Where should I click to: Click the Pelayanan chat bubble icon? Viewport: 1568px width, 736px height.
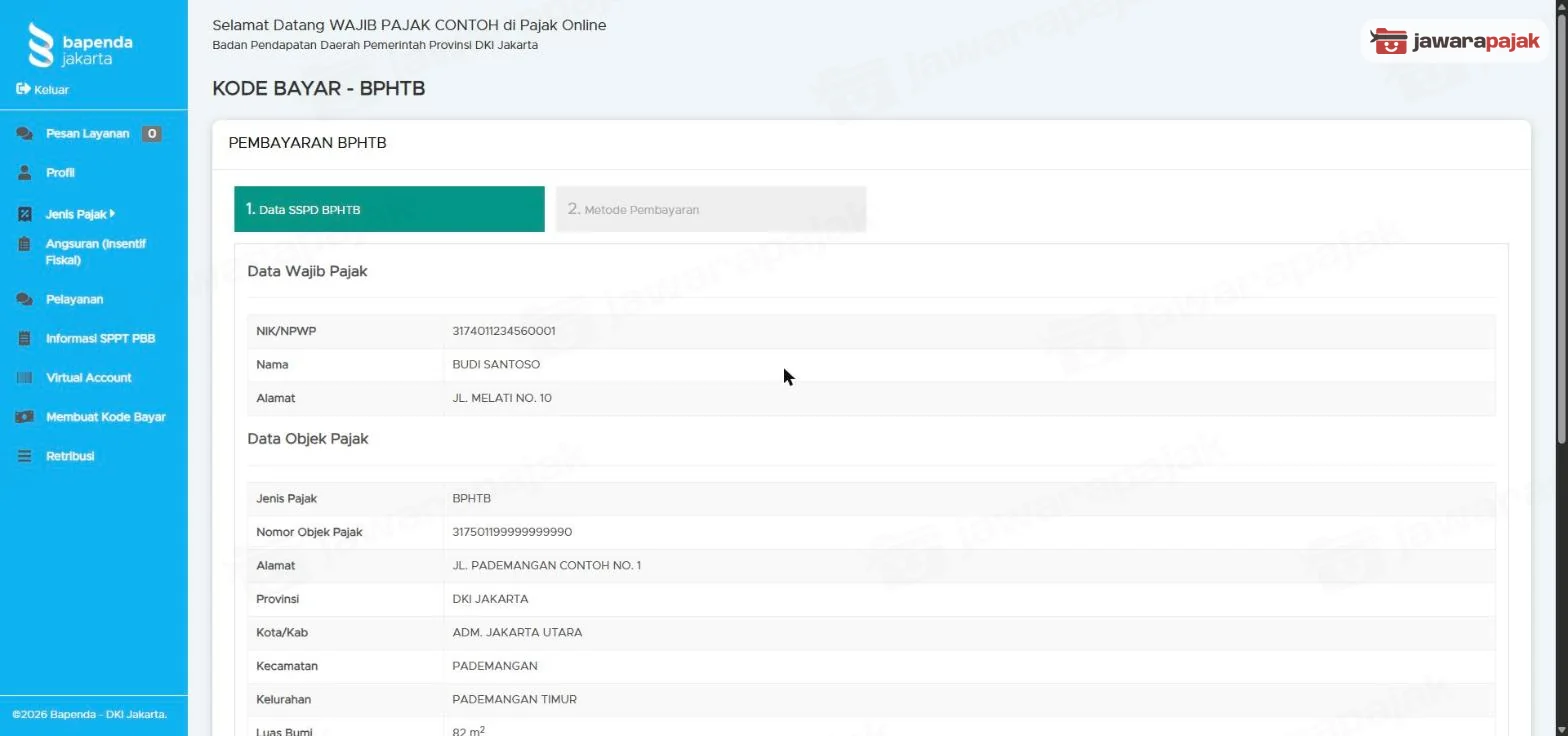[x=25, y=299]
